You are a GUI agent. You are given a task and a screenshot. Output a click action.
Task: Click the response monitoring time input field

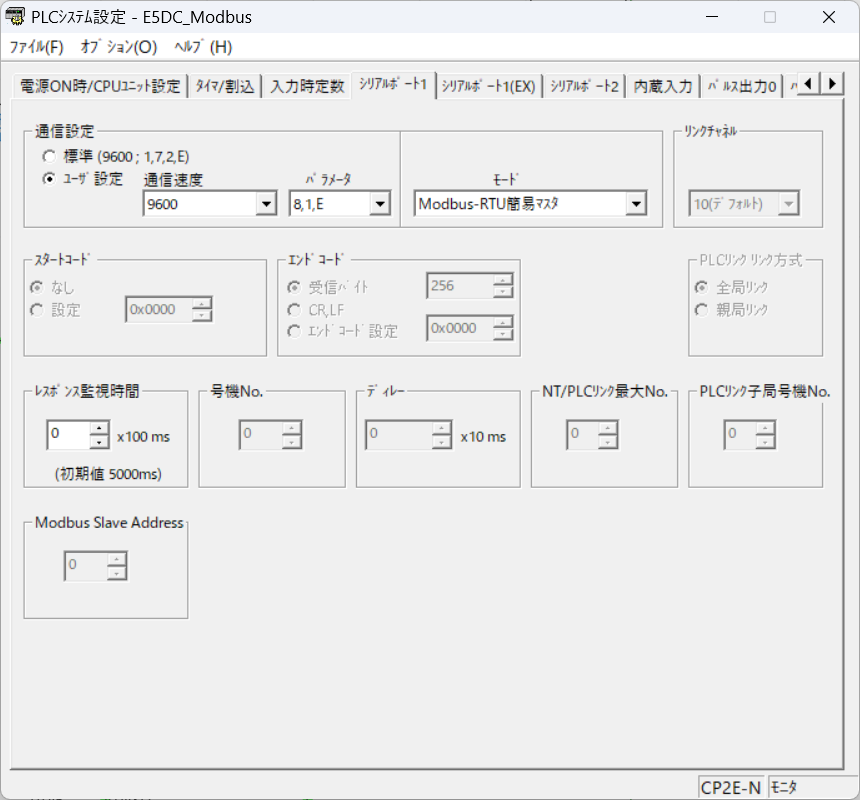click(67, 435)
